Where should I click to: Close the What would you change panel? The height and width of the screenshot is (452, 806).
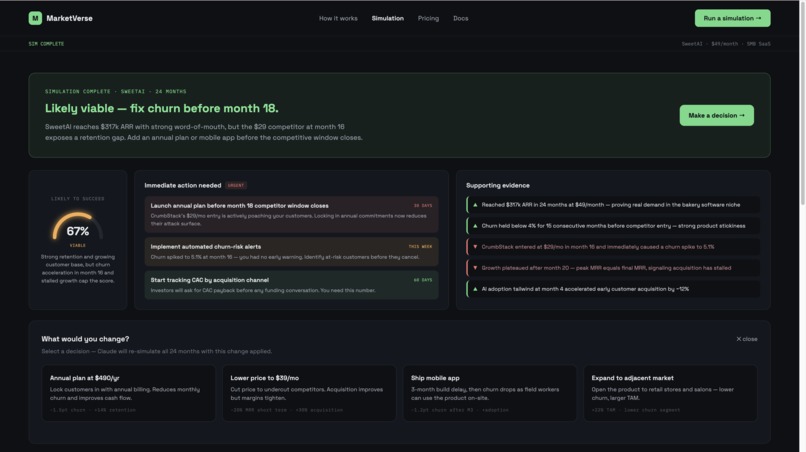(746, 339)
